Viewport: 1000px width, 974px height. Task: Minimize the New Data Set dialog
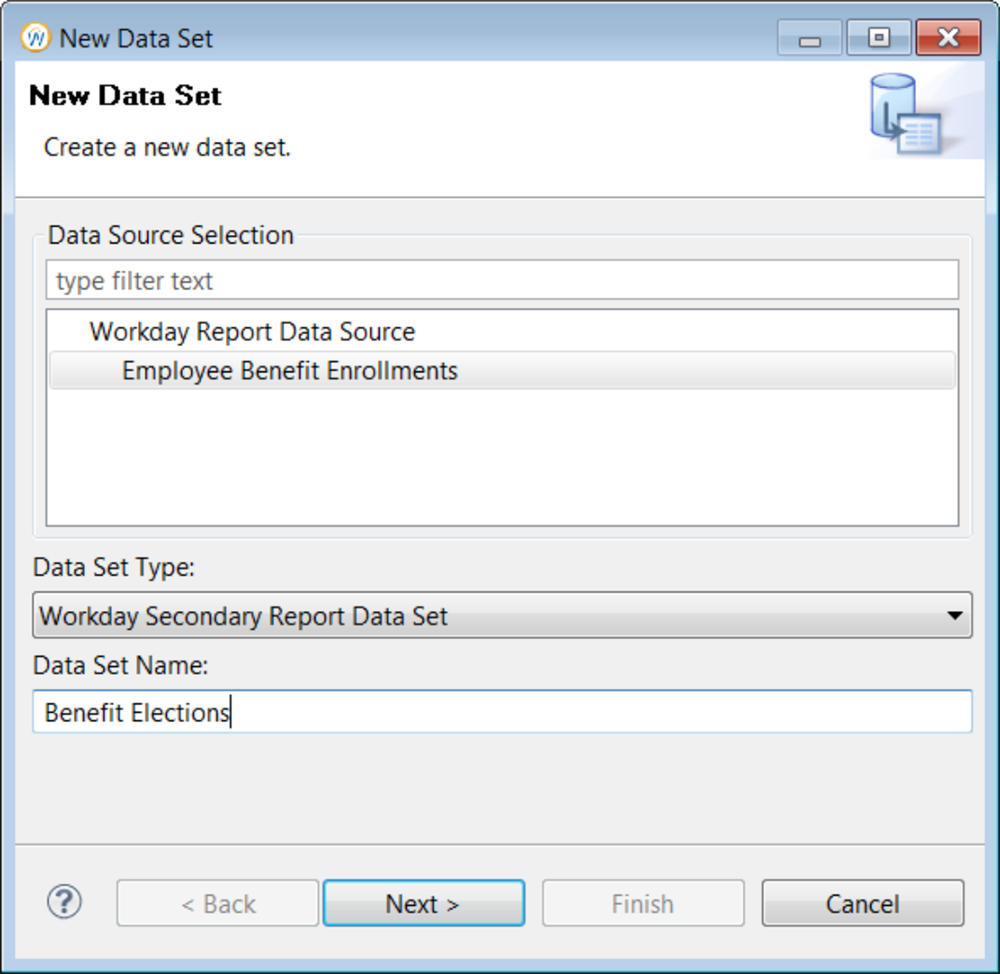809,38
